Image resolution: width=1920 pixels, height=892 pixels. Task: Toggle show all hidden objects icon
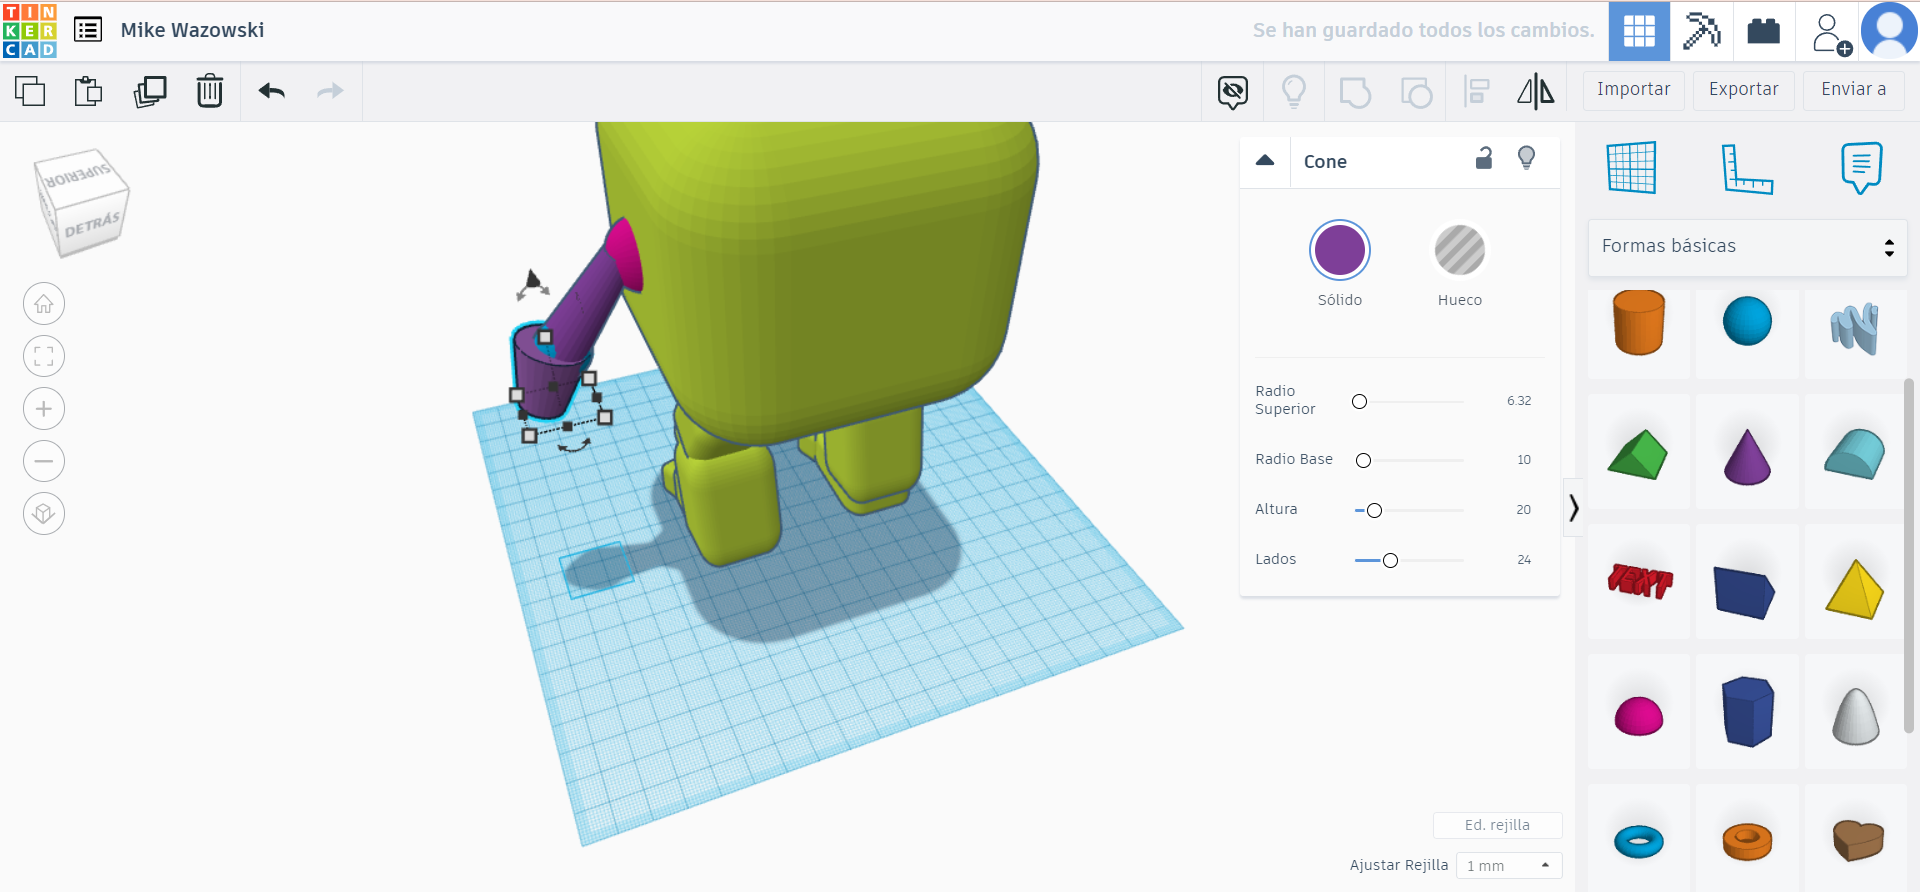pyautogui.click(x=1233, y=92)
